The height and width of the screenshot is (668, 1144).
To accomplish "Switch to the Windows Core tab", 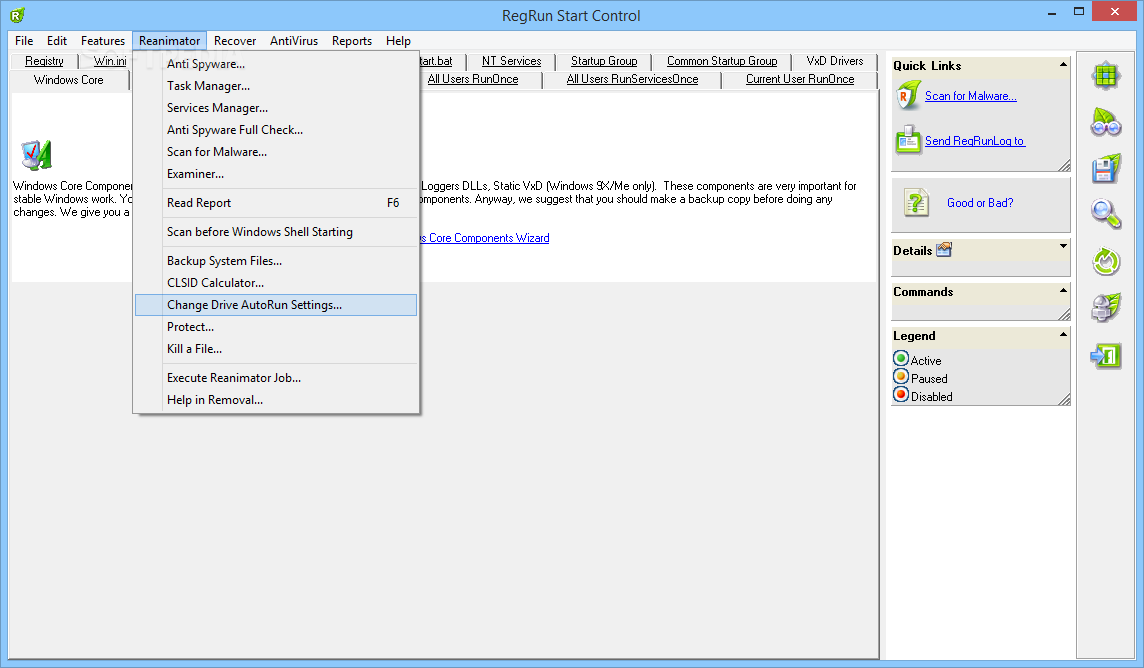I will tap(69, 80).
